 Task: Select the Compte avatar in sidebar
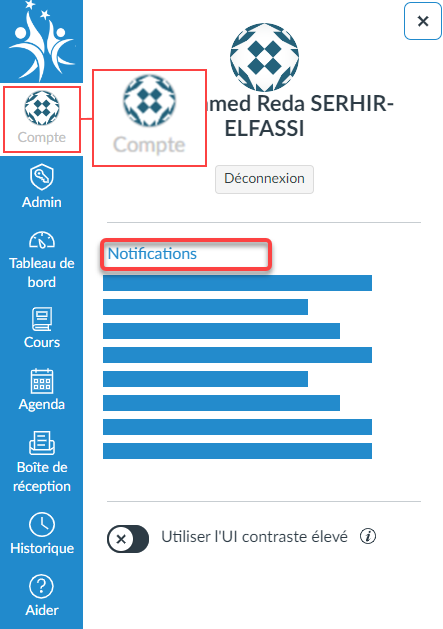[42, 108]
